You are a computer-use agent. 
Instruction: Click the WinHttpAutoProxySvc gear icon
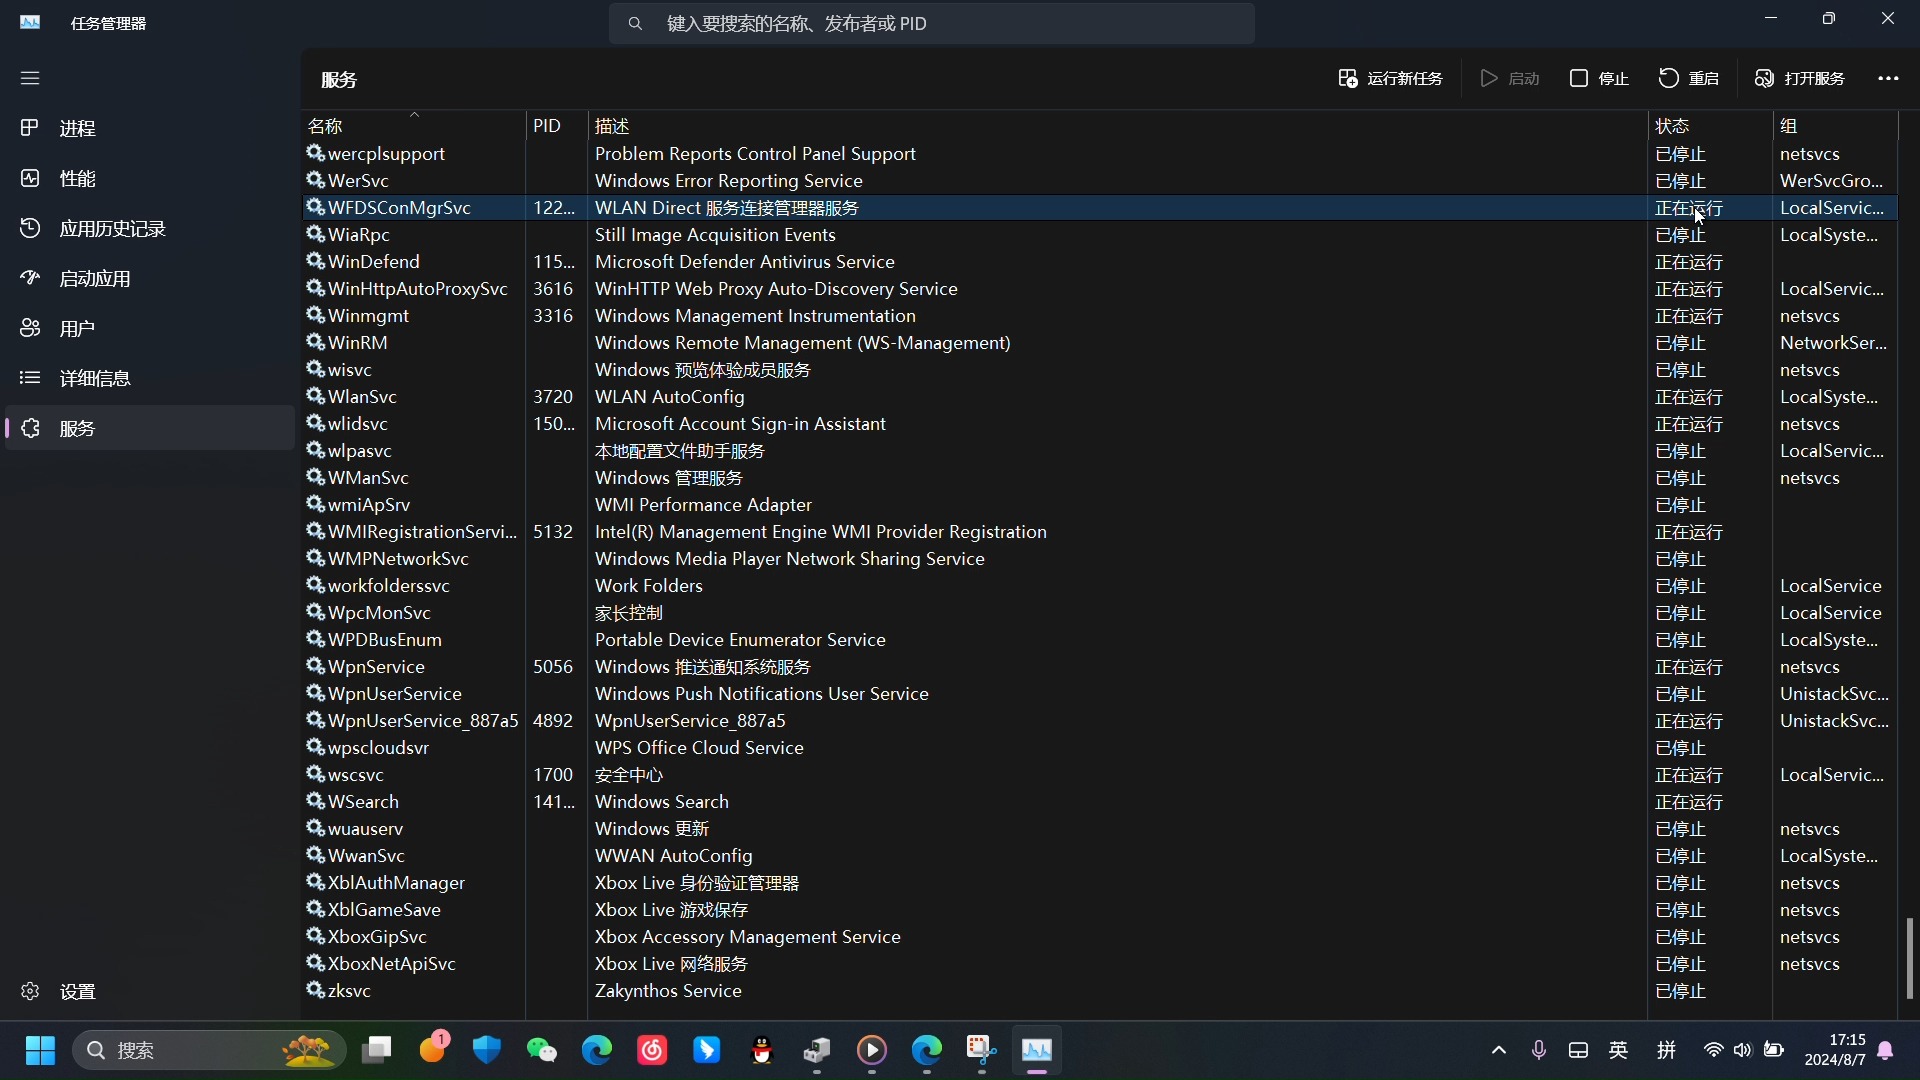coord(316,288)
